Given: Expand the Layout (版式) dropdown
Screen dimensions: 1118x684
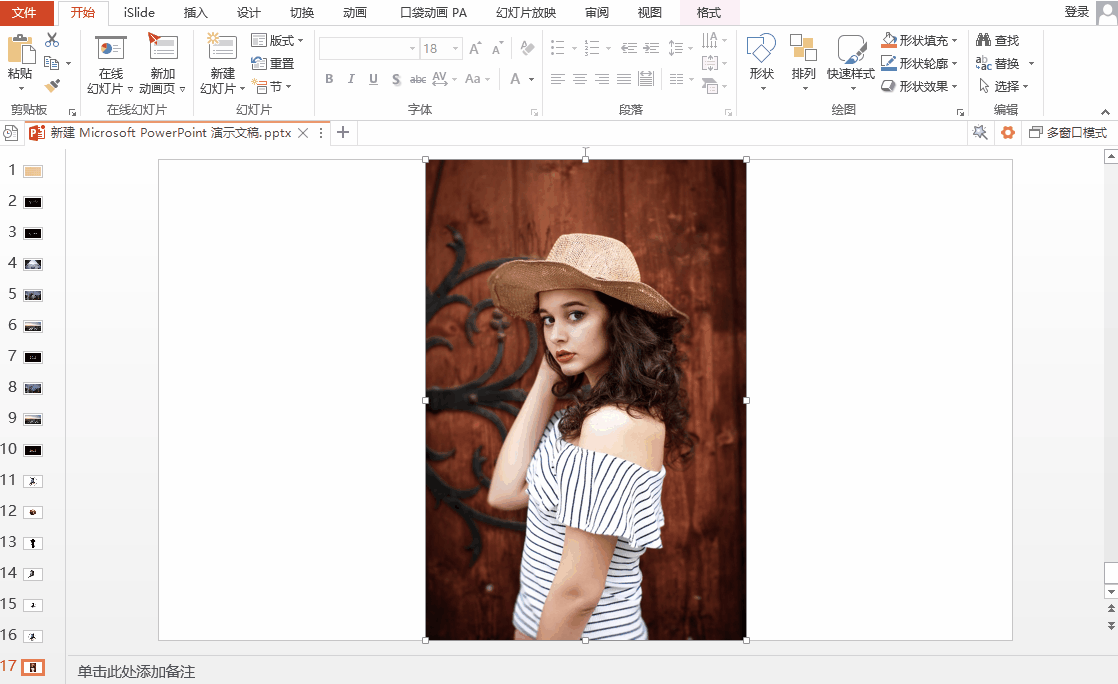Looking at the screenshot, I should point(300,41).
